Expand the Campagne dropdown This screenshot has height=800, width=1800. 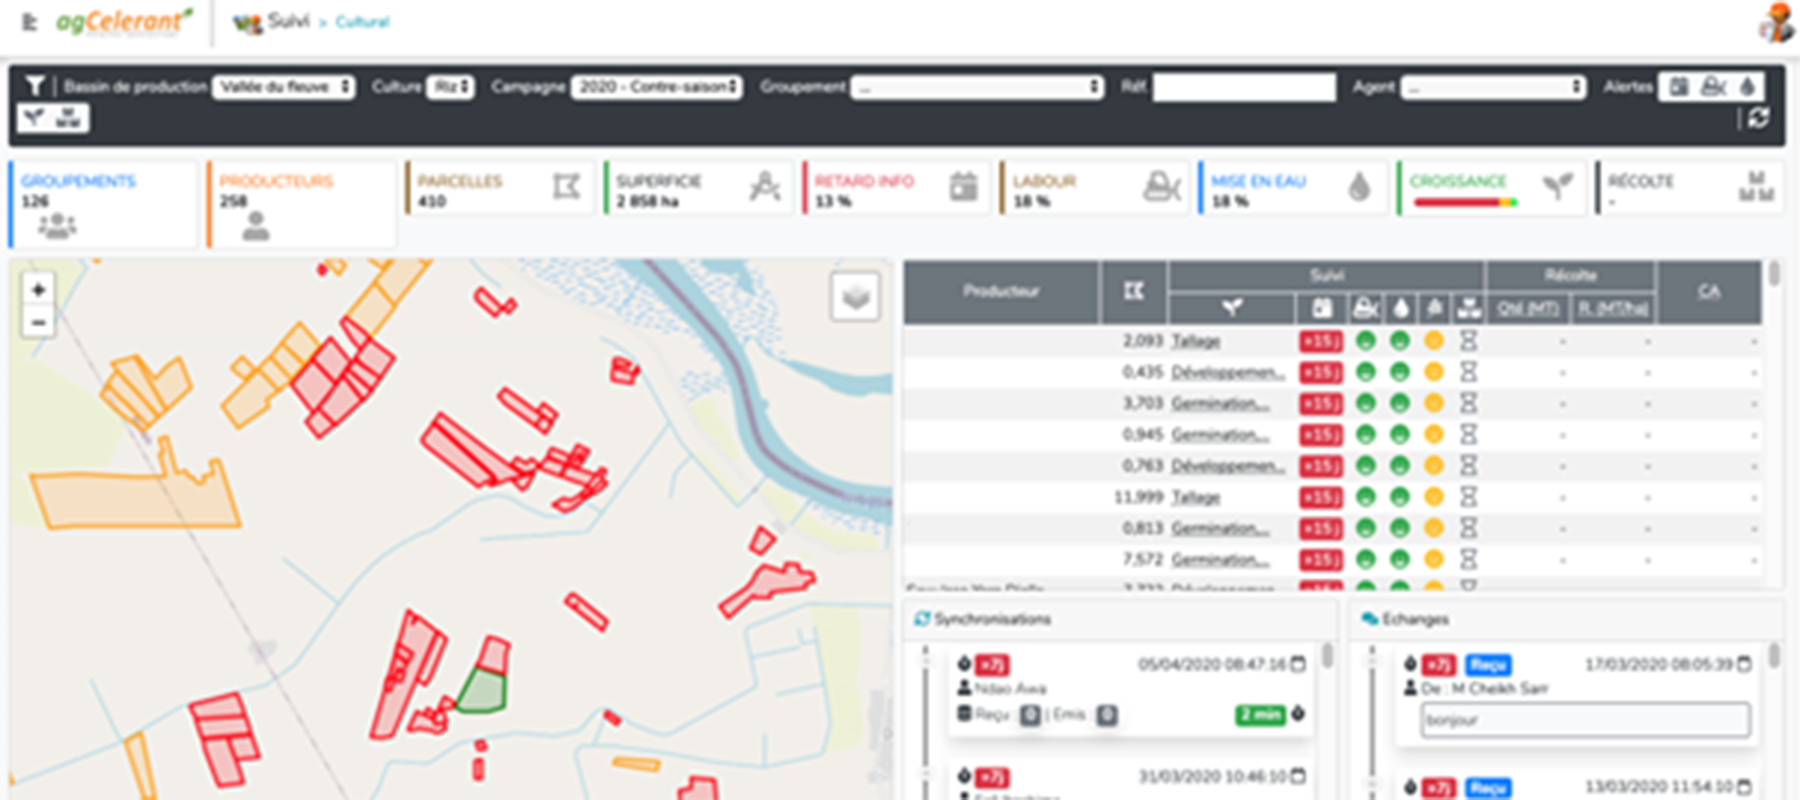[x=656, y=87]
